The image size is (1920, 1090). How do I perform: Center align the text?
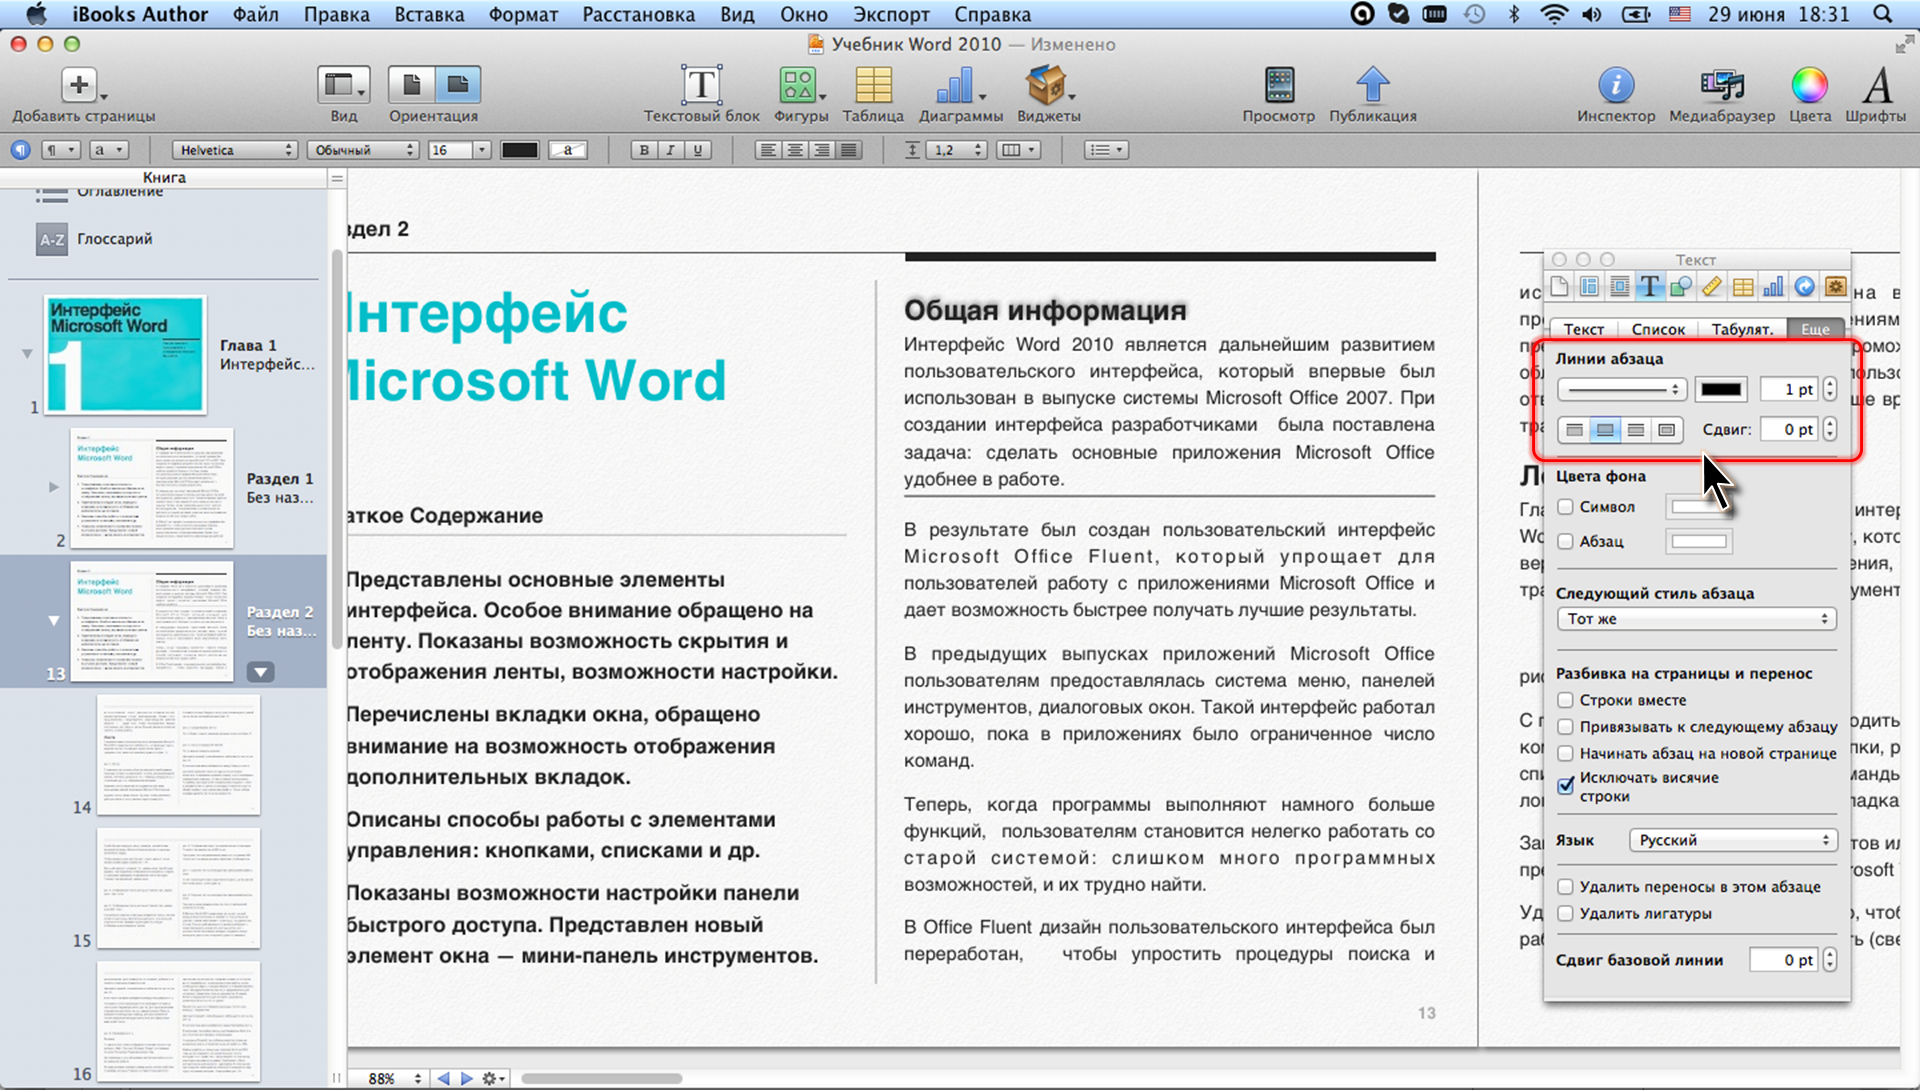tap(795, 150)
